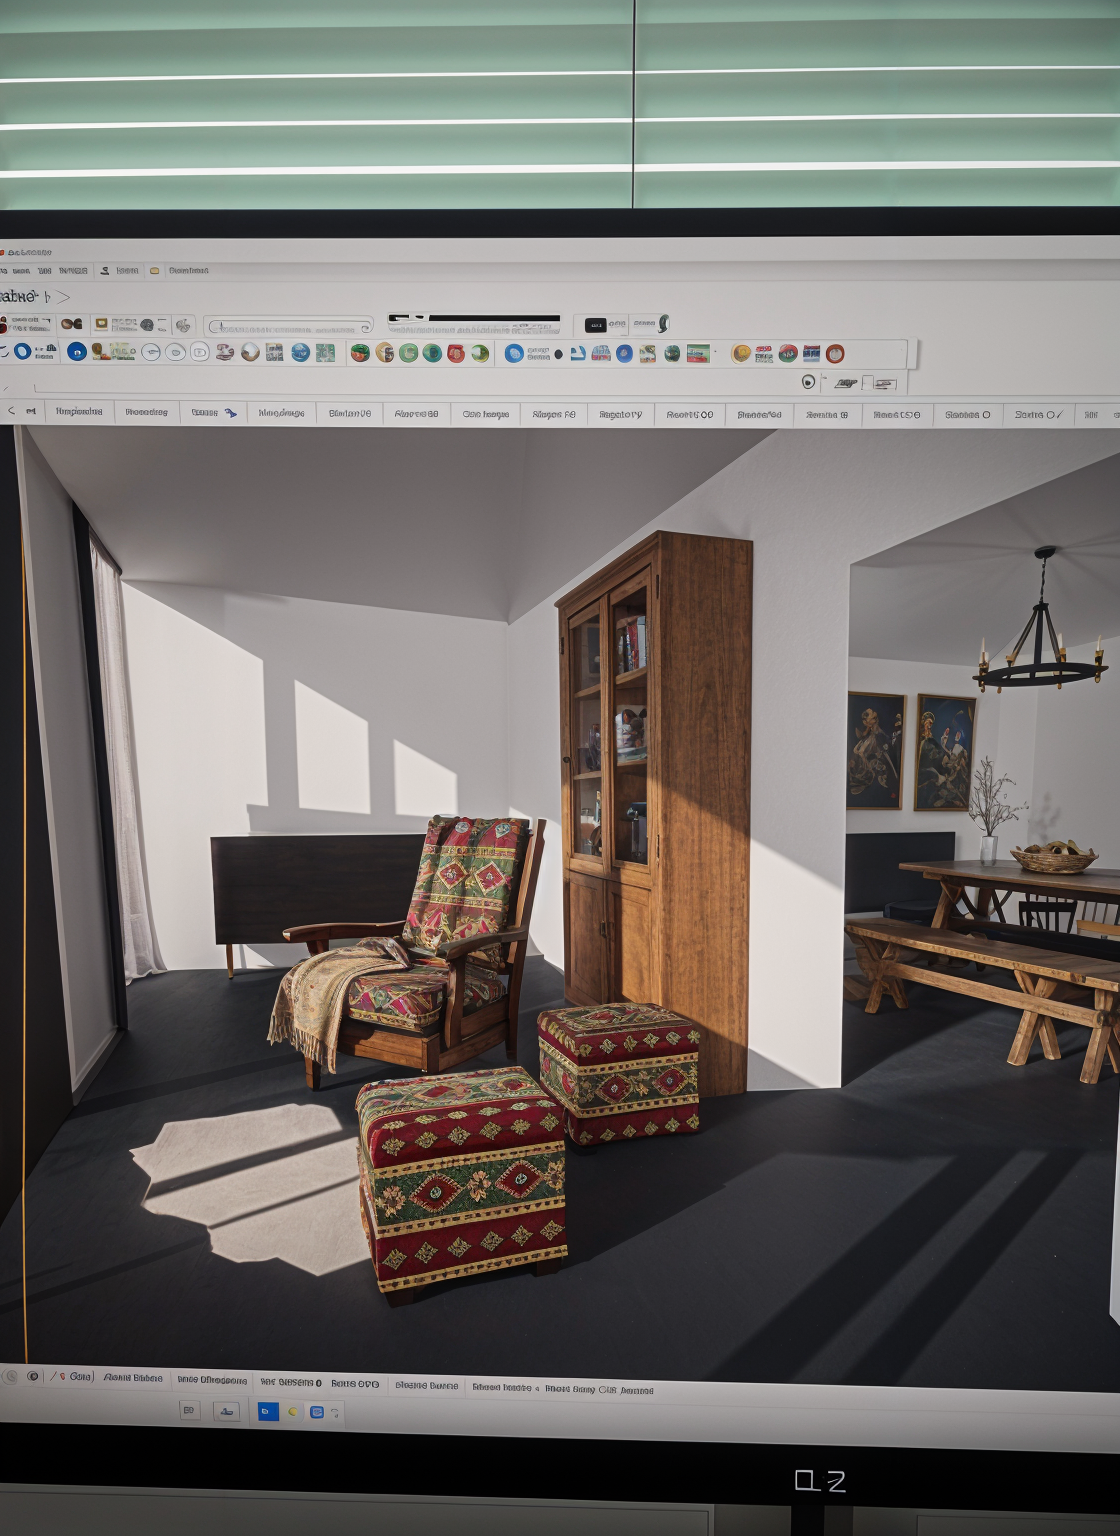The image size is (1120, 1536).
Task: Click the blue square icon in bottom bar
Action: point(268,1411)
